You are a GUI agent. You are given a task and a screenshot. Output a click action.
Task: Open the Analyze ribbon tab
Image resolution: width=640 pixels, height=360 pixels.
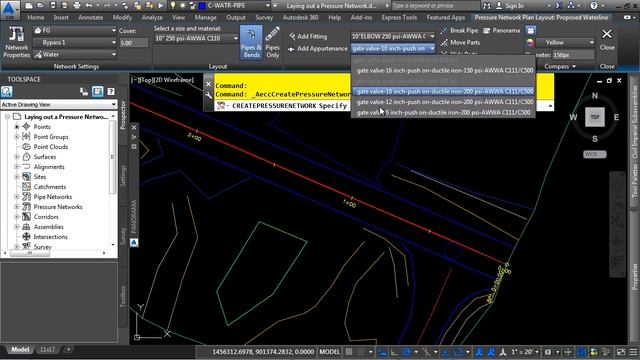[x=152, y=18]
